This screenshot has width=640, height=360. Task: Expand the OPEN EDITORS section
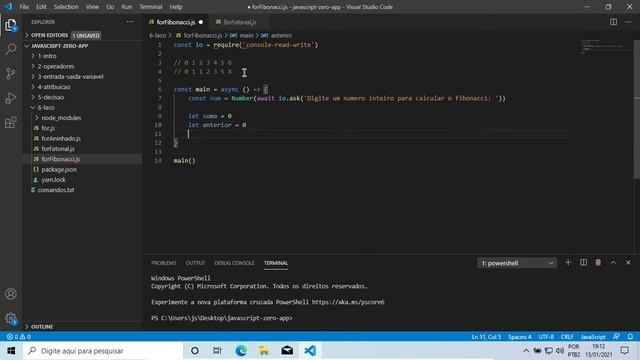(82, 35)
